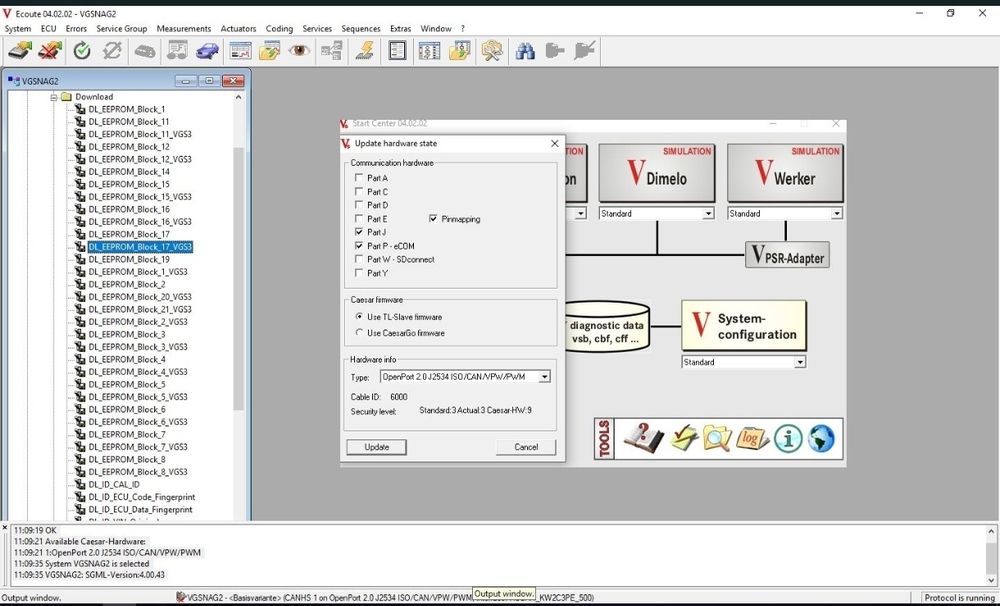
Task: Click the Cancel button in hardware dialog
Action: (x=526, y=447)
